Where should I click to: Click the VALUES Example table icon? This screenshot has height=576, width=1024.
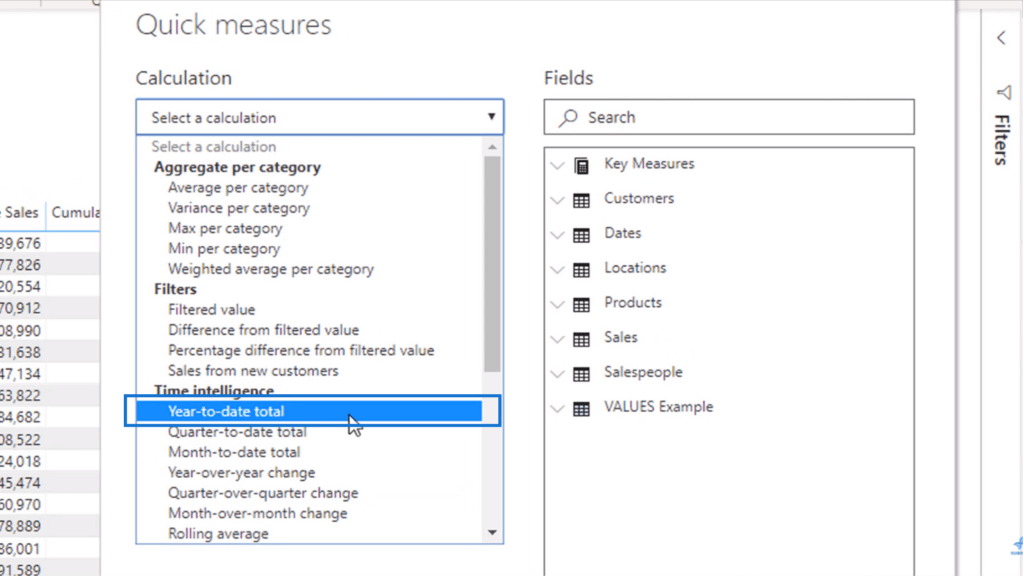pyautogui.click(x=581, y=408)
